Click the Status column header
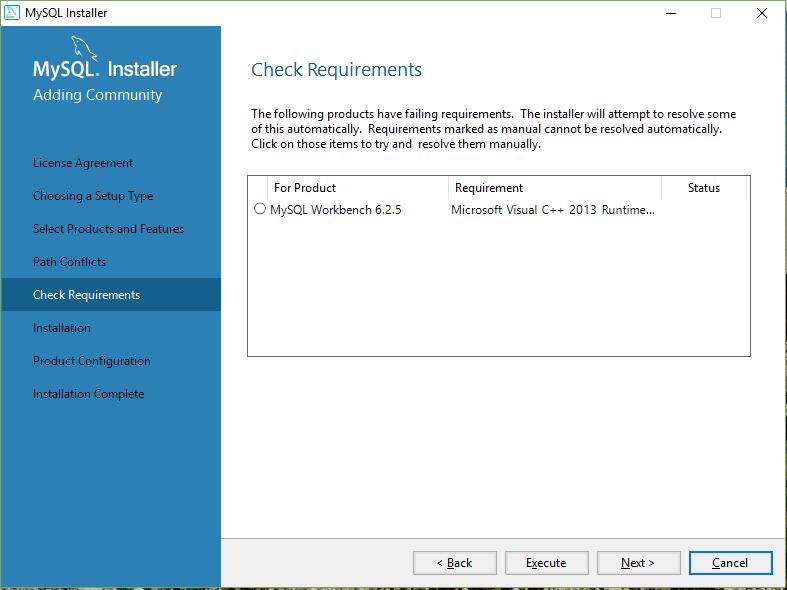 703,188
